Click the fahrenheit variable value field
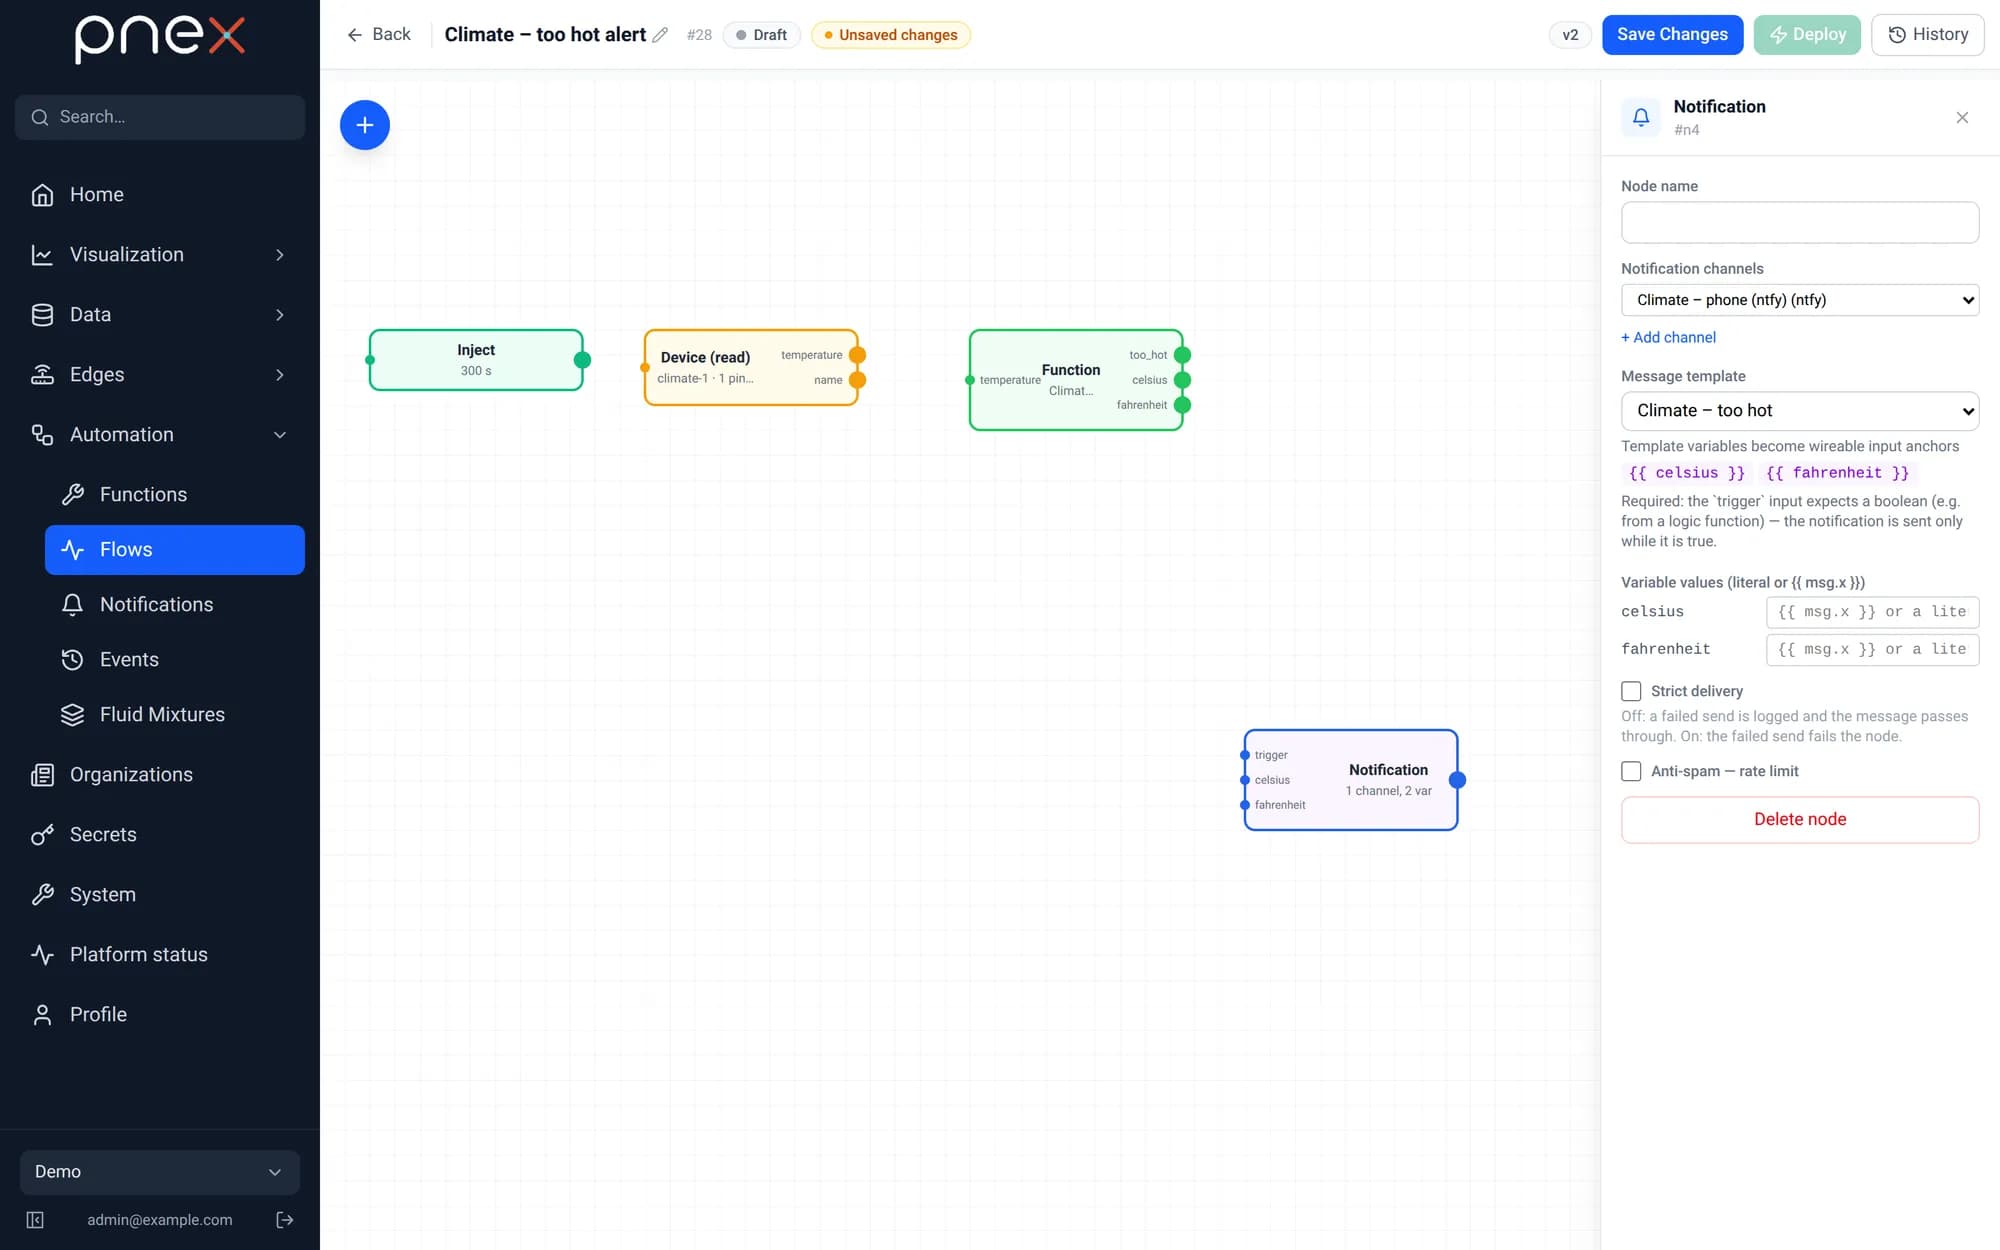Screen dimensions: 2000x1250 (1872, 650)
